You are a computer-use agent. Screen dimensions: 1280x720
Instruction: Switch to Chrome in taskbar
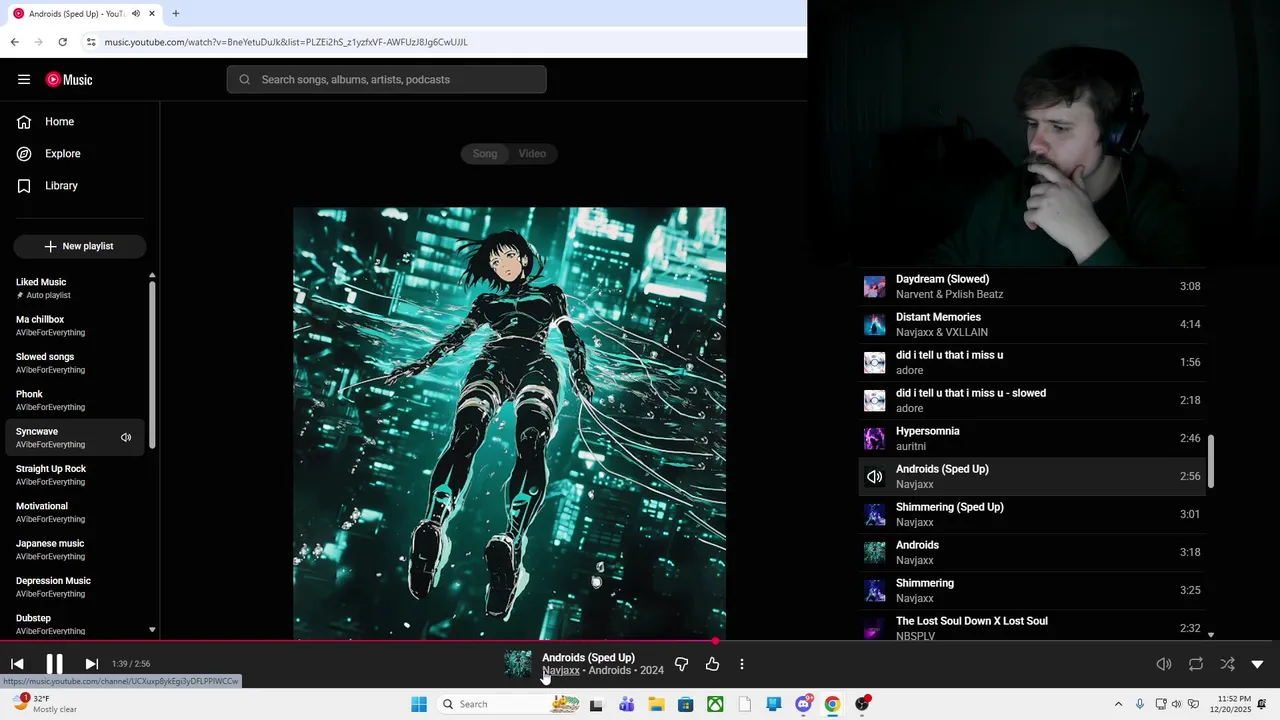tap(832, 704)
